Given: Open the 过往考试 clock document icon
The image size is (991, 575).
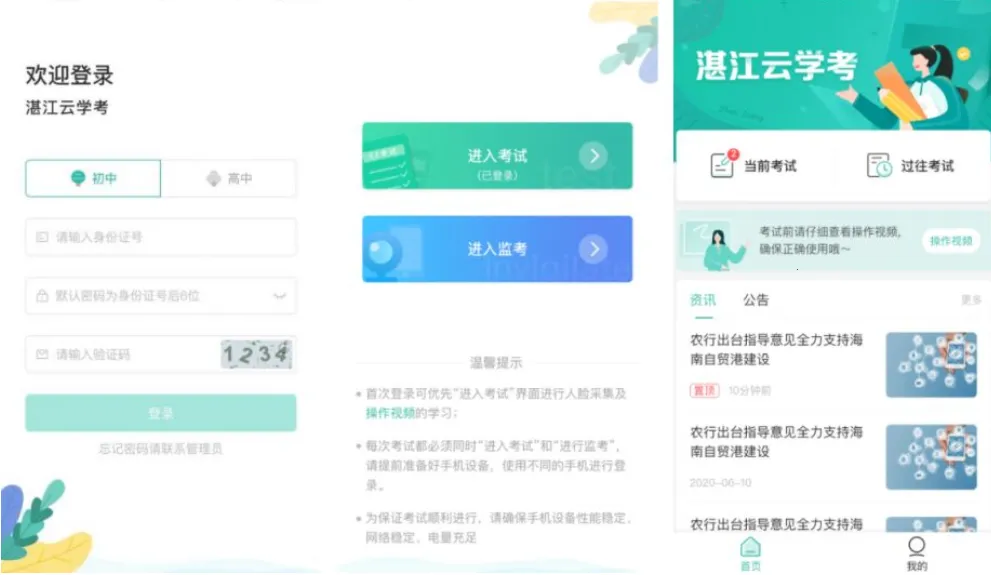Looking at the screenshot, I should coord(879,165).
